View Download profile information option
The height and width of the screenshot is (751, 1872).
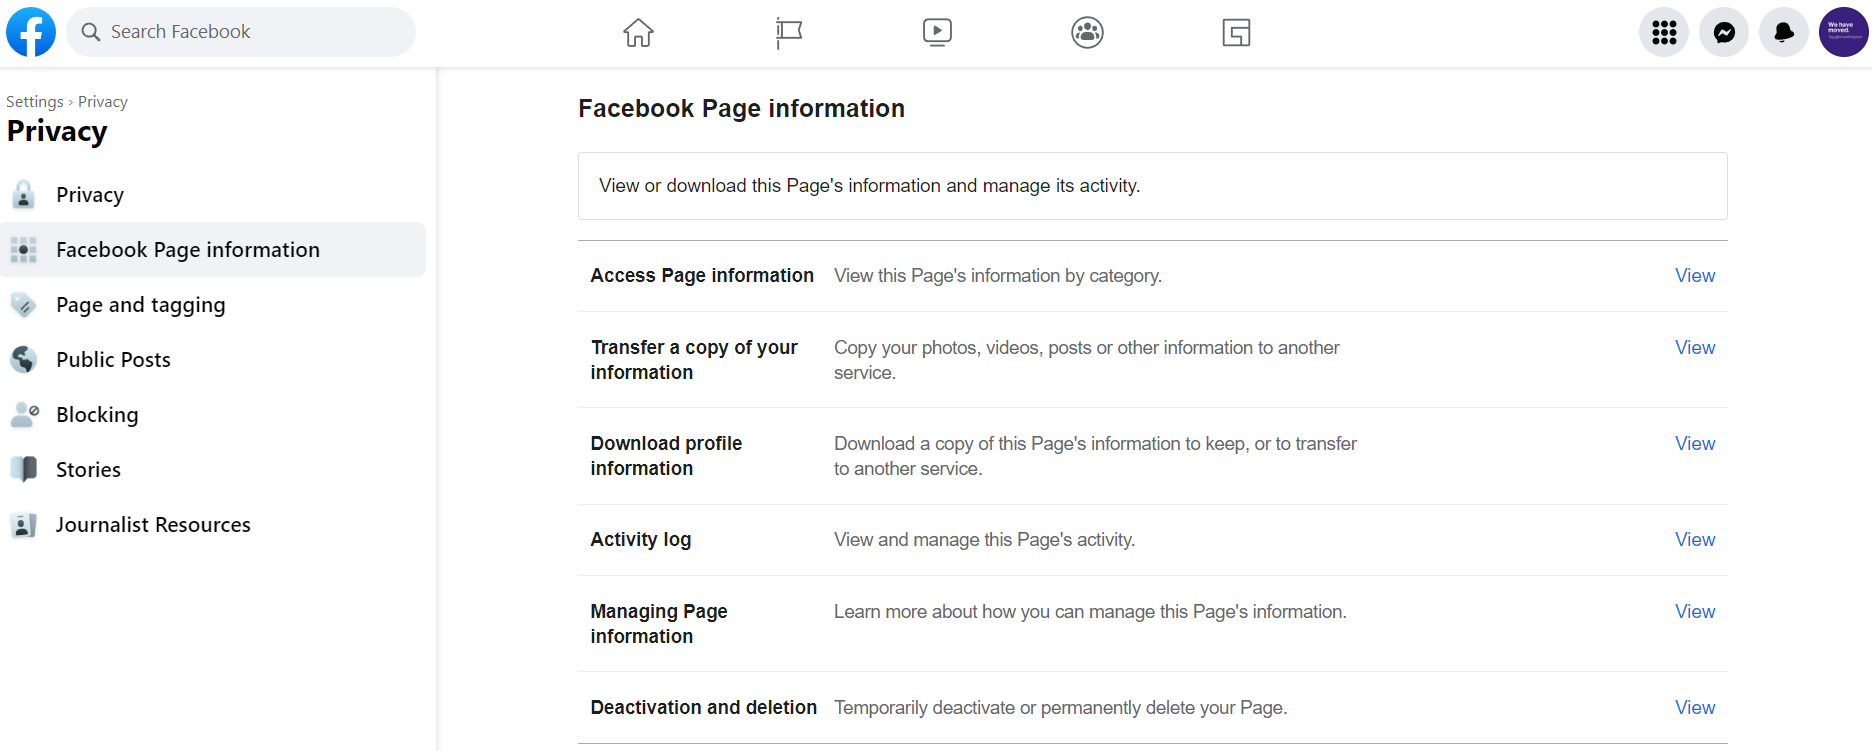[1695, 444]
